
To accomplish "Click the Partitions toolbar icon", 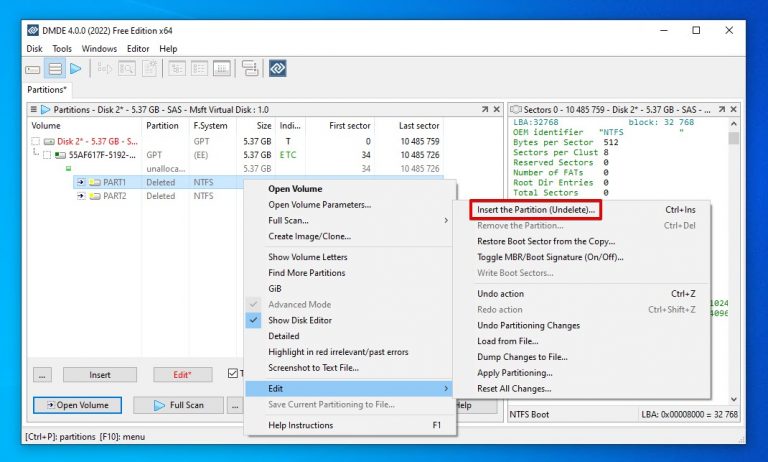I will pyautogui.click(x=55, y=69).
